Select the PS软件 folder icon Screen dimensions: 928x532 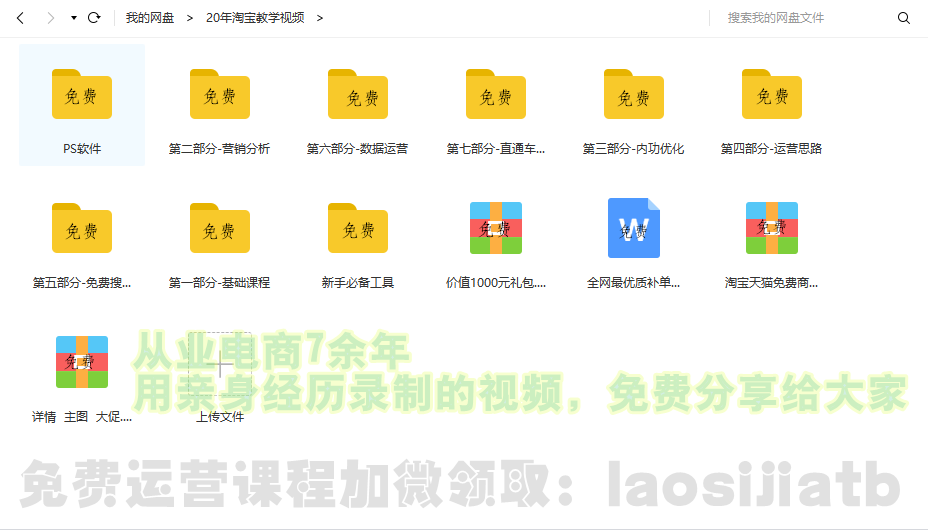82,94
